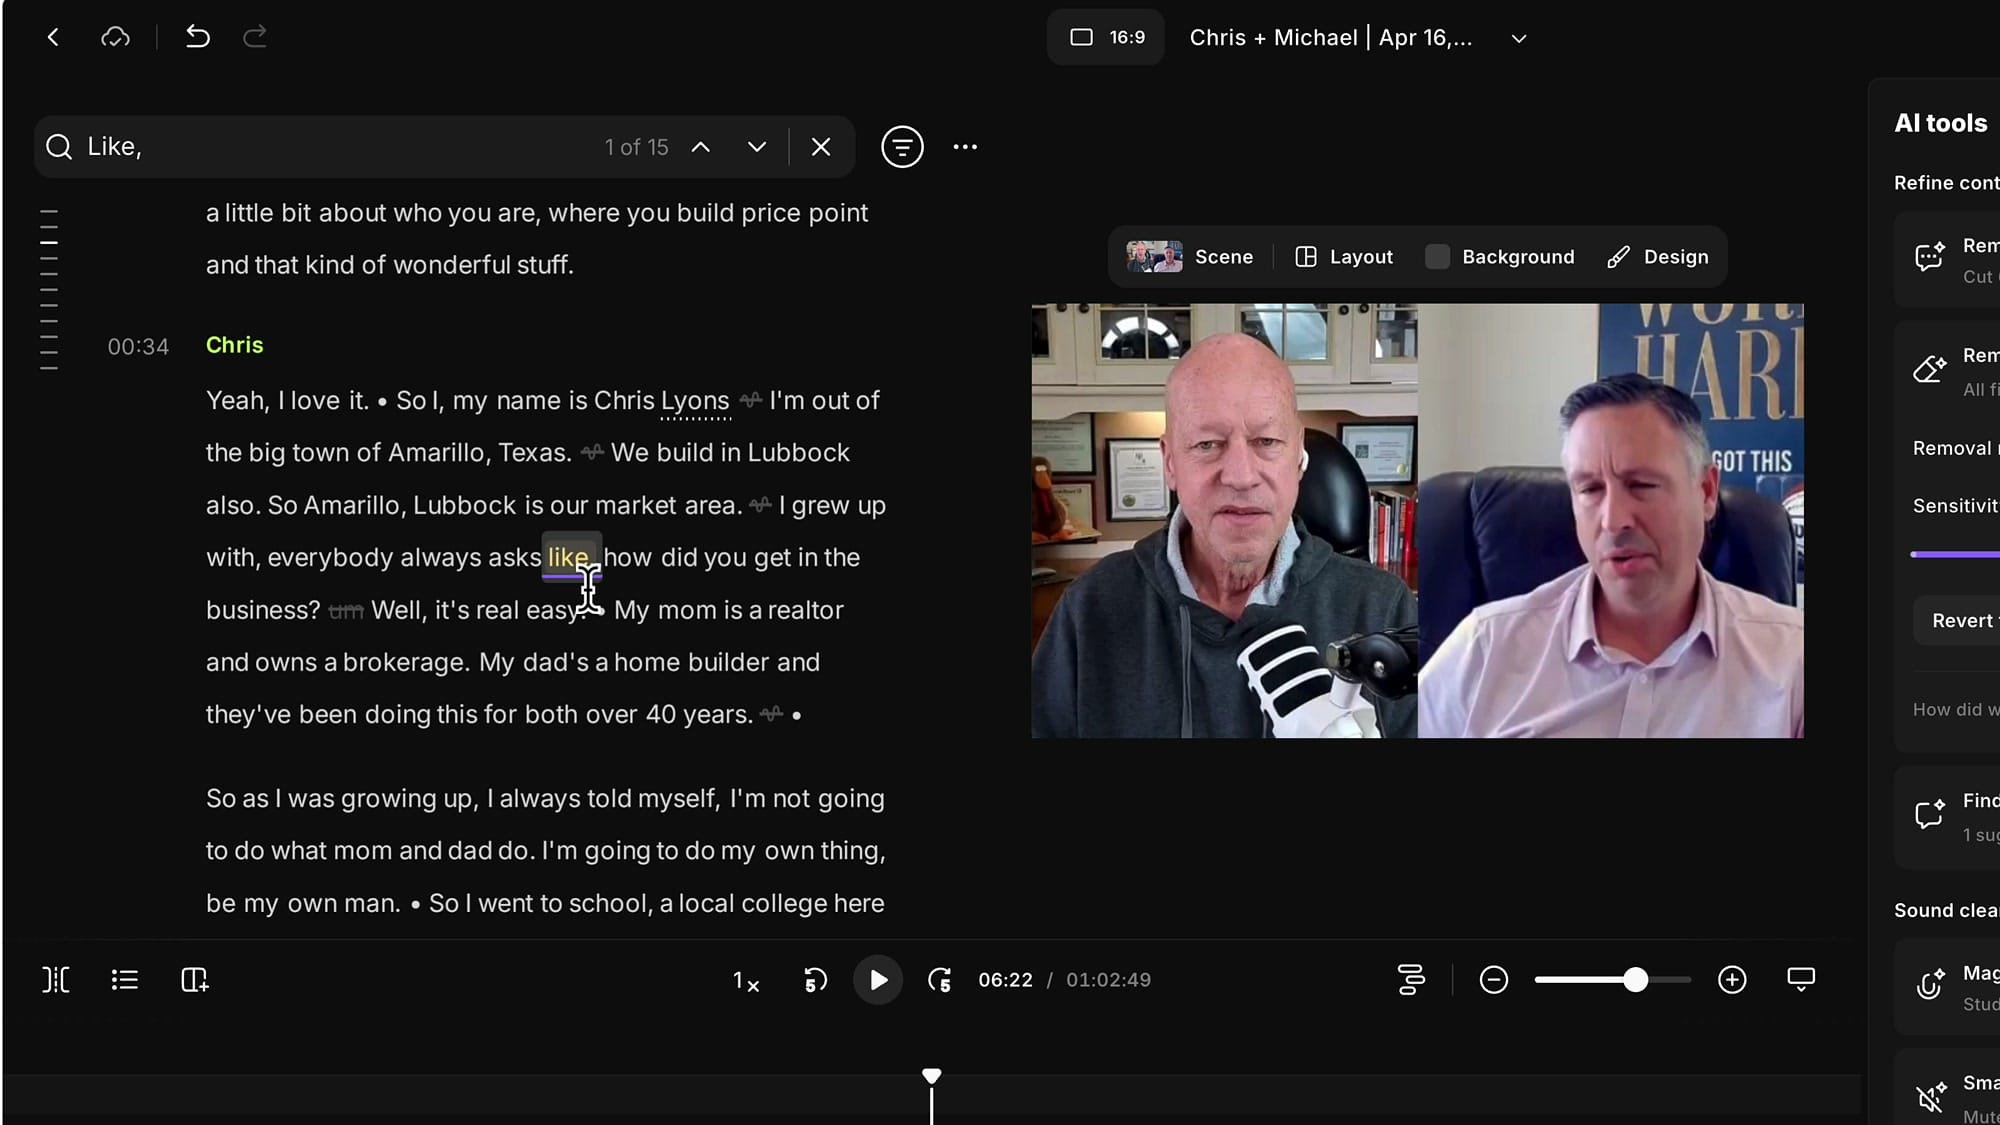Click the back arrow icon

point(53,37)
